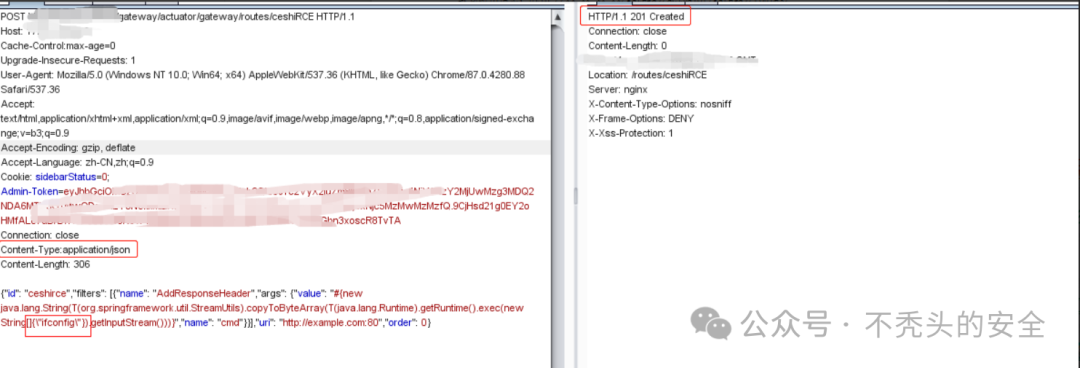
Task: Click the Content-Length: 306 header
Action: point(45,264)
